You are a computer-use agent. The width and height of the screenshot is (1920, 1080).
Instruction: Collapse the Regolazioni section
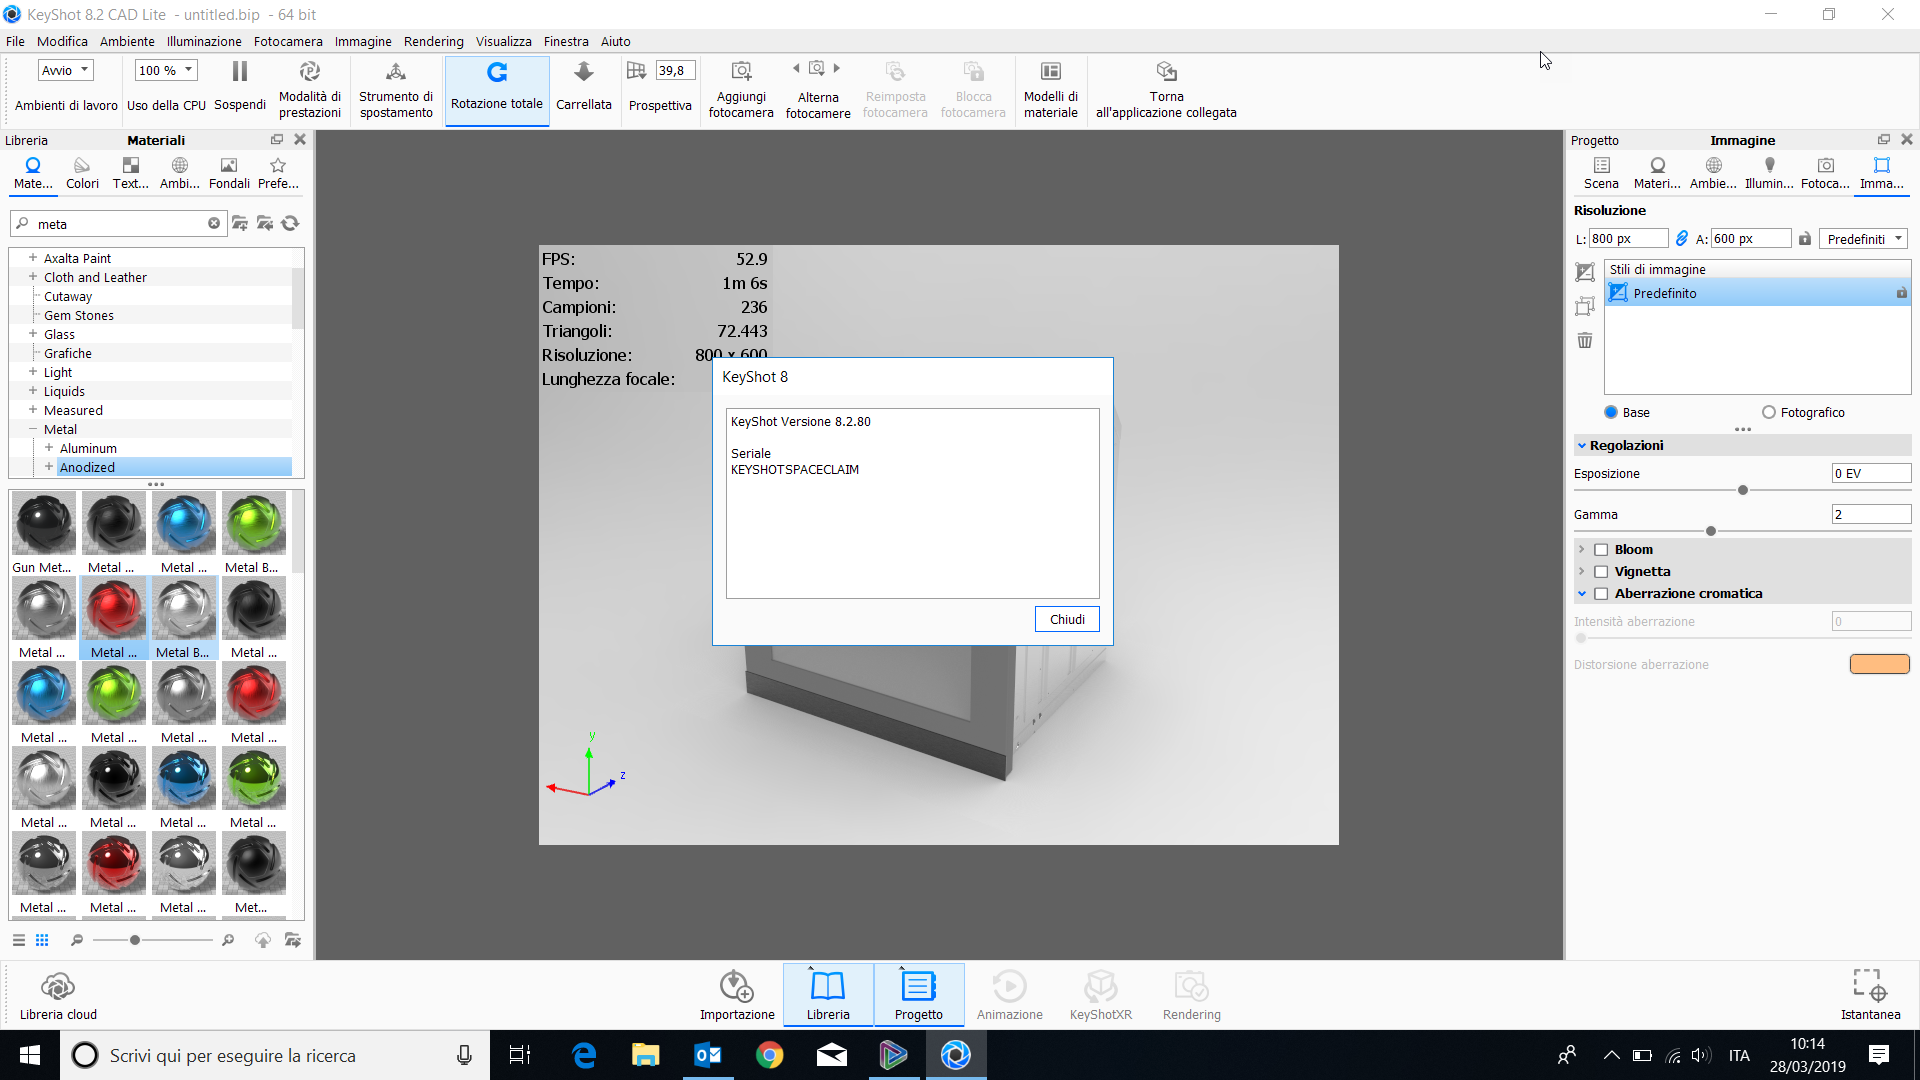1582,446
